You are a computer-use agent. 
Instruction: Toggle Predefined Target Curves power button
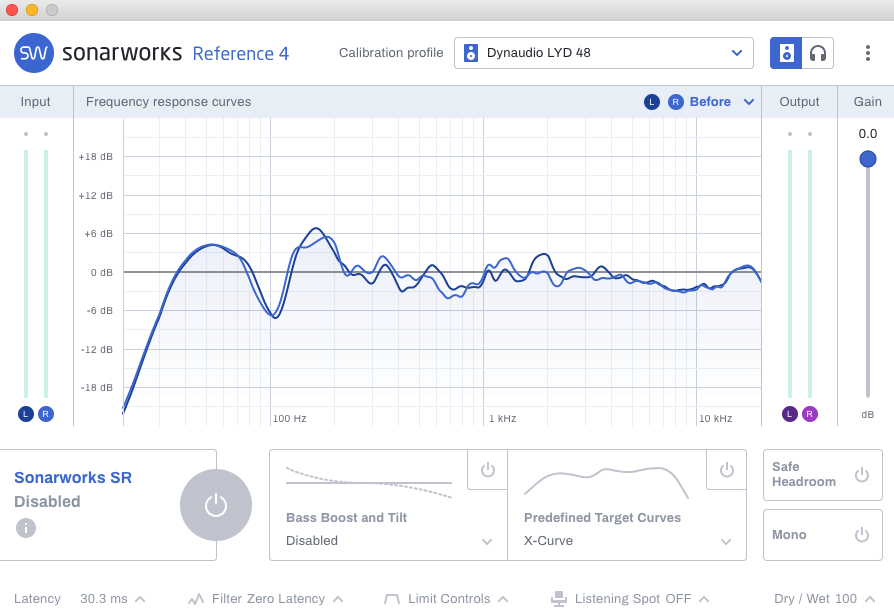pyautogui.click(x=726, y=470)
